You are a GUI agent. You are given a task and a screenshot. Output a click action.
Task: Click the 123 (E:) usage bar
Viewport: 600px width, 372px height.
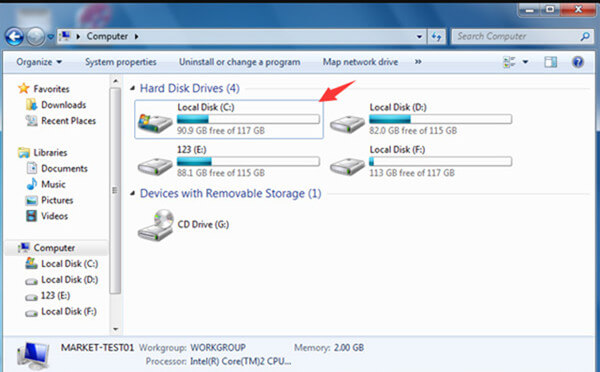(248, 162)
